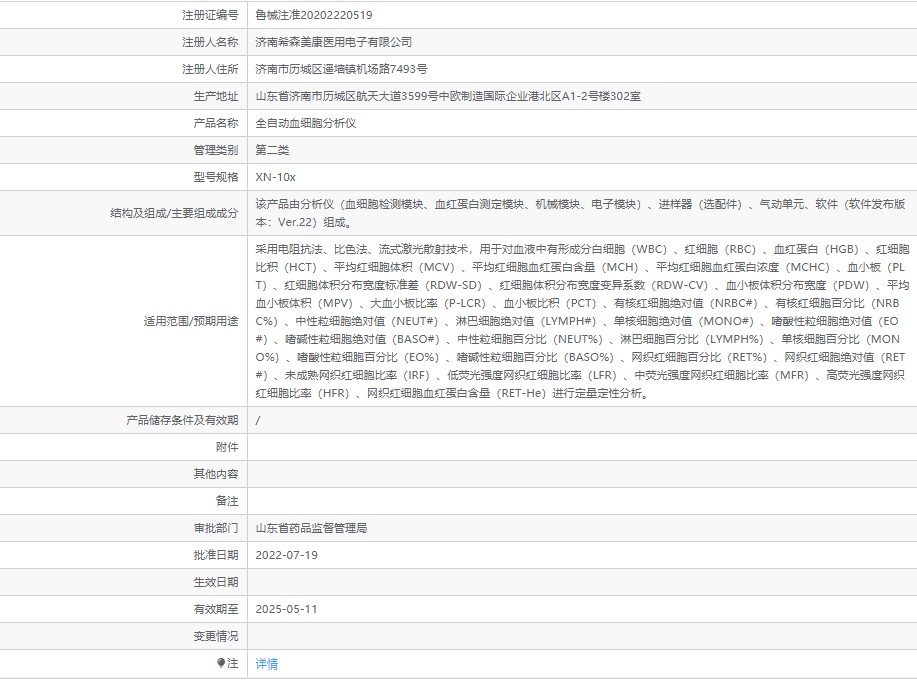The height and width of the screenshot is (687, 917).
Task: Click expiry date value 2025-05-11
Action: (286, 608)
